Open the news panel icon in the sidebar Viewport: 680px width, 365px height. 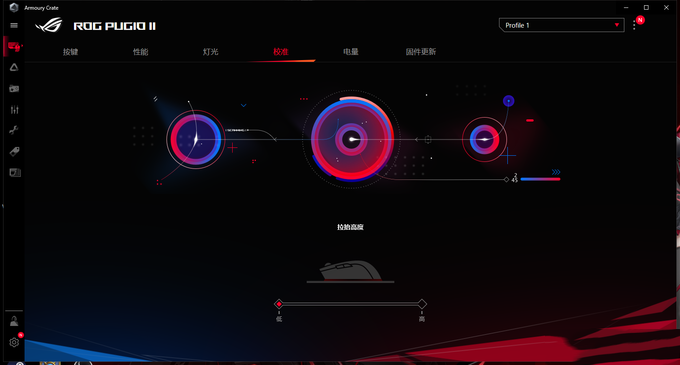[15, 173]
